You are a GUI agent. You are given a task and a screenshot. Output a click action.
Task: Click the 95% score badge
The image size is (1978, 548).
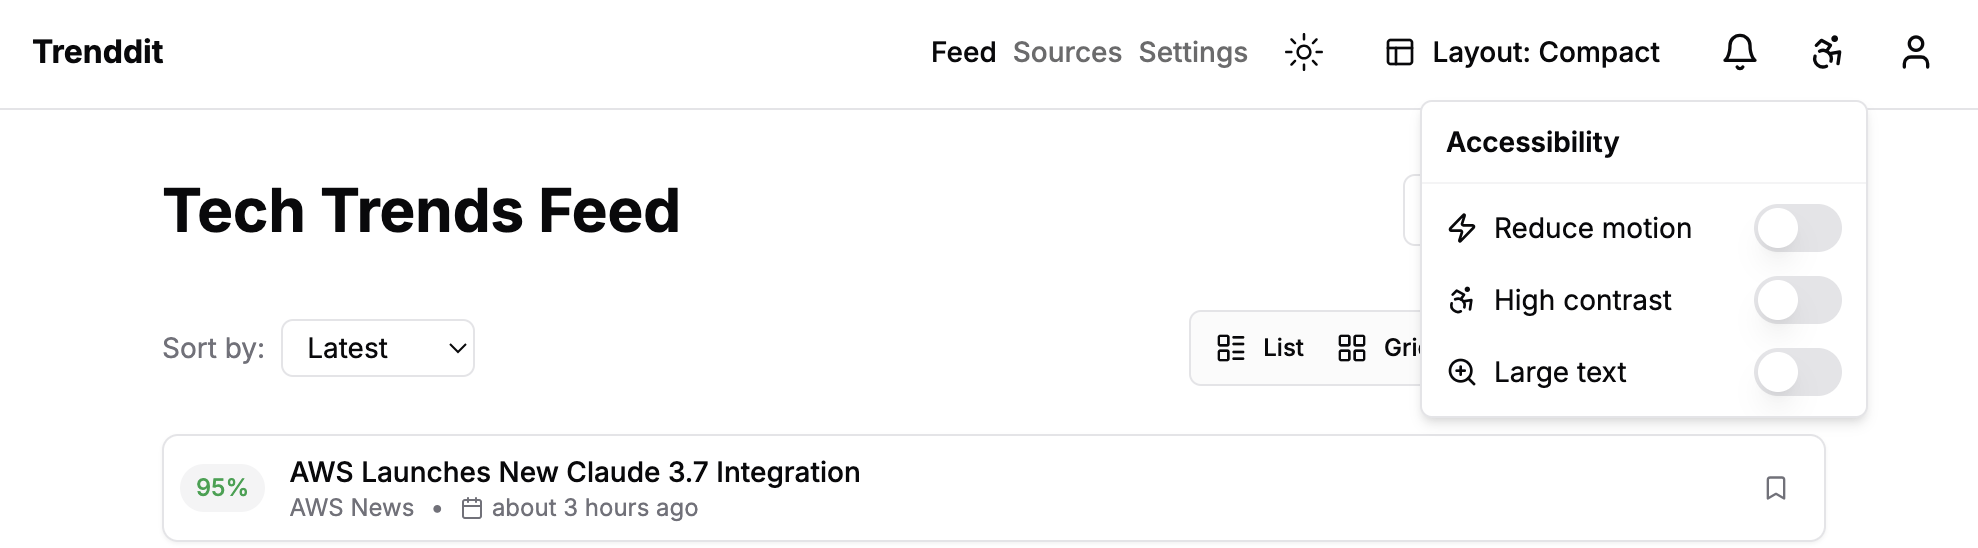click(x=222, y=488)
